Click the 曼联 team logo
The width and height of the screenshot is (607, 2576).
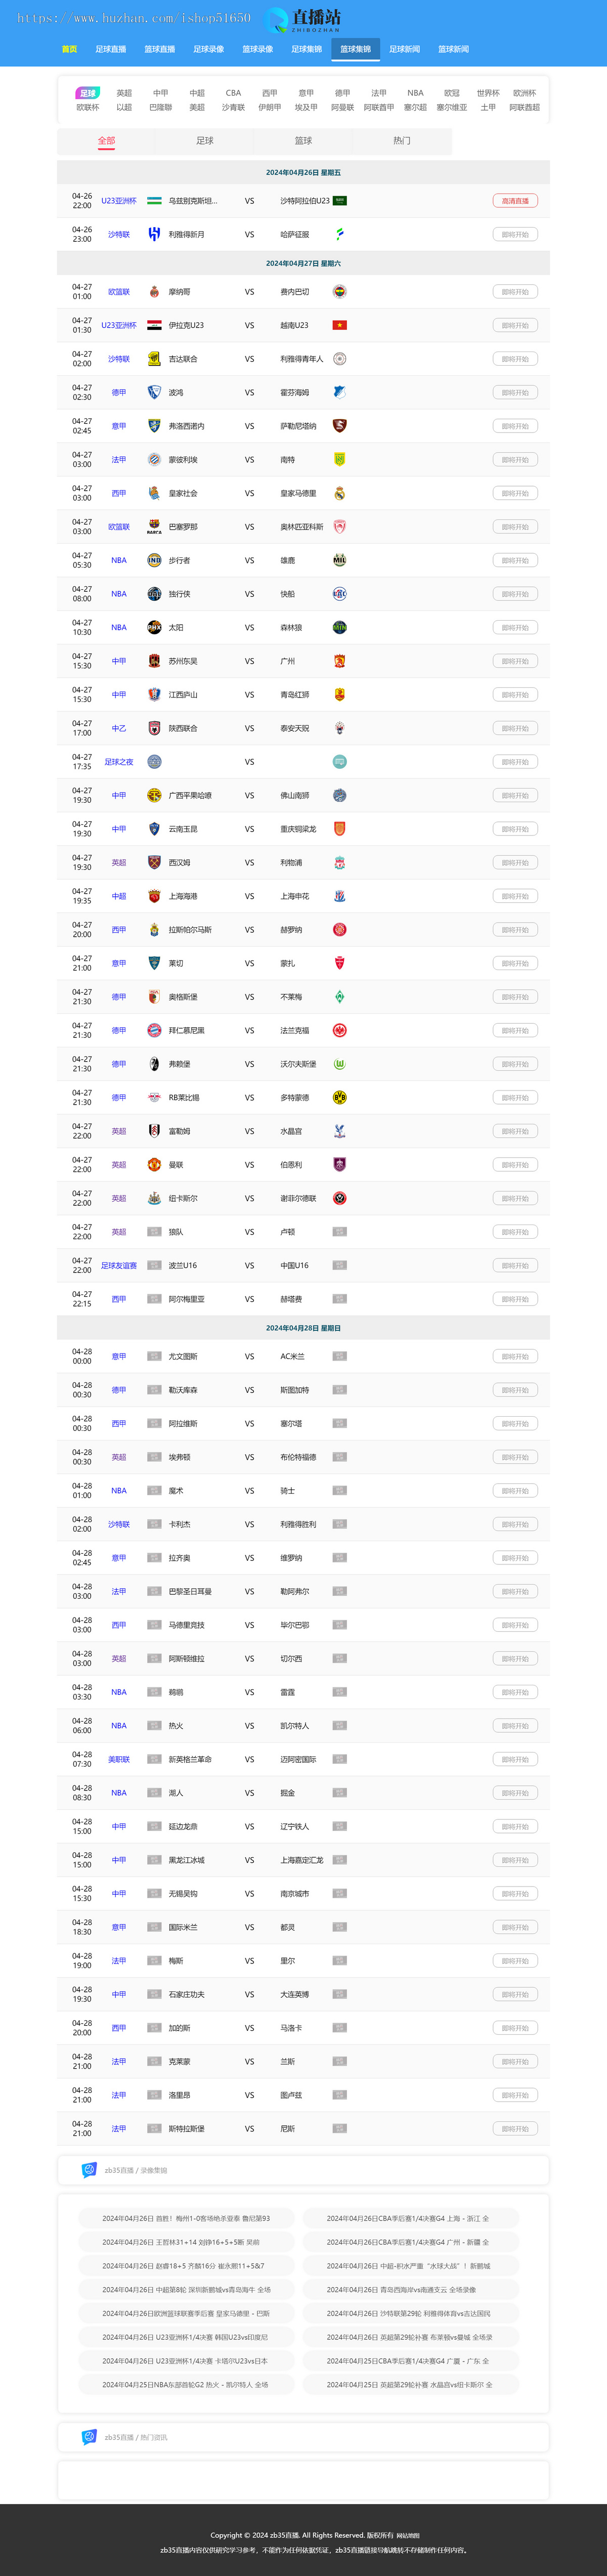[x=154, y=1164]
